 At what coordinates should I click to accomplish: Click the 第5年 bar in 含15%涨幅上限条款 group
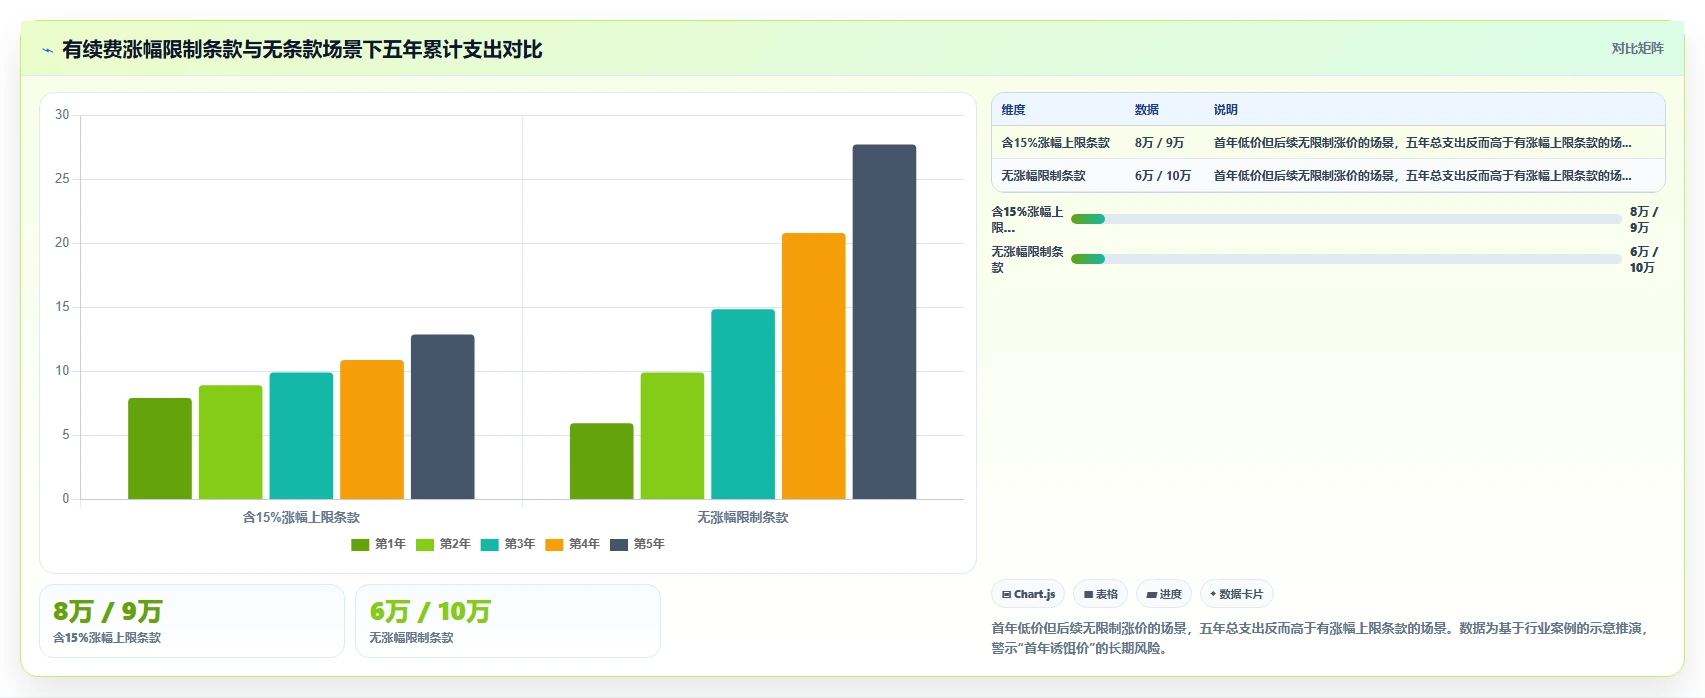[x=443, y=416]
